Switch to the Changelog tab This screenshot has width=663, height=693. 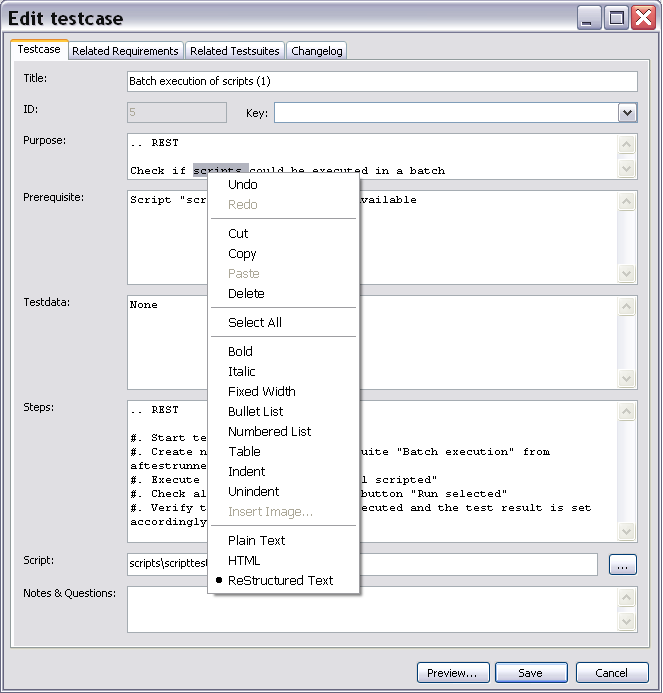tap(316, 51)
